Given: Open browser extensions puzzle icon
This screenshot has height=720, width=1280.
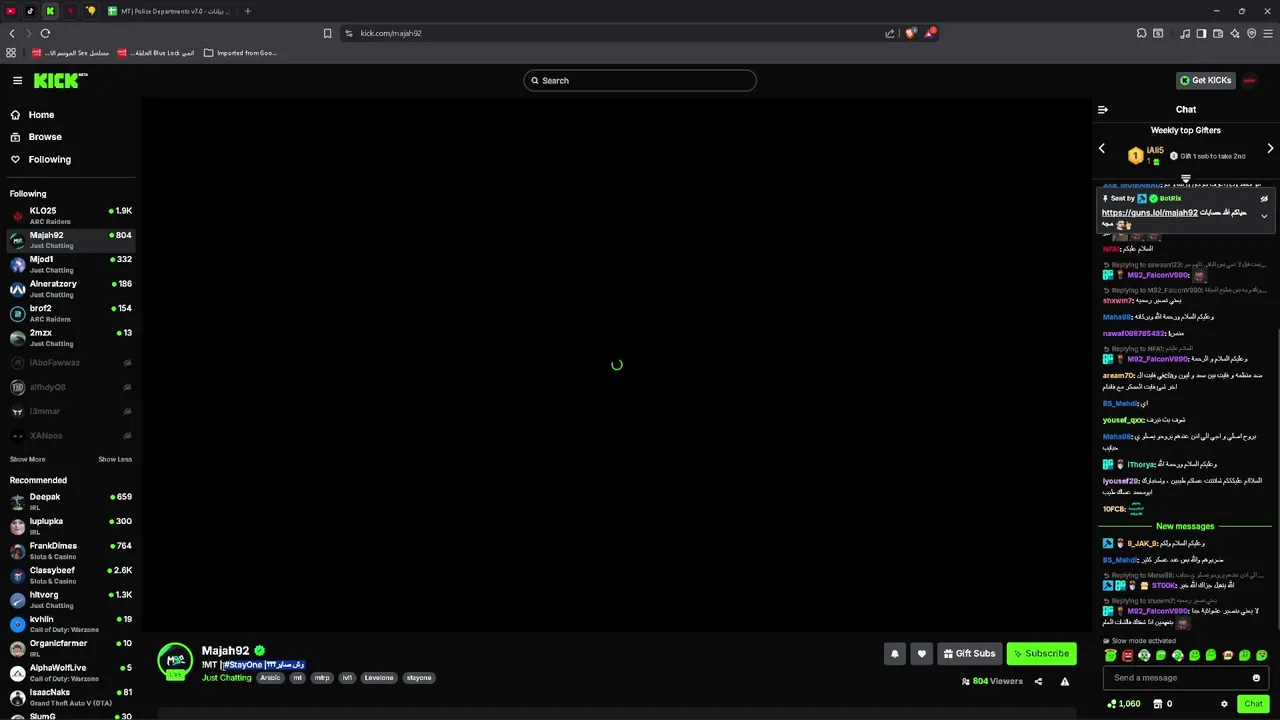Looking at the screenshot, I should click(x=1141, y=33).
